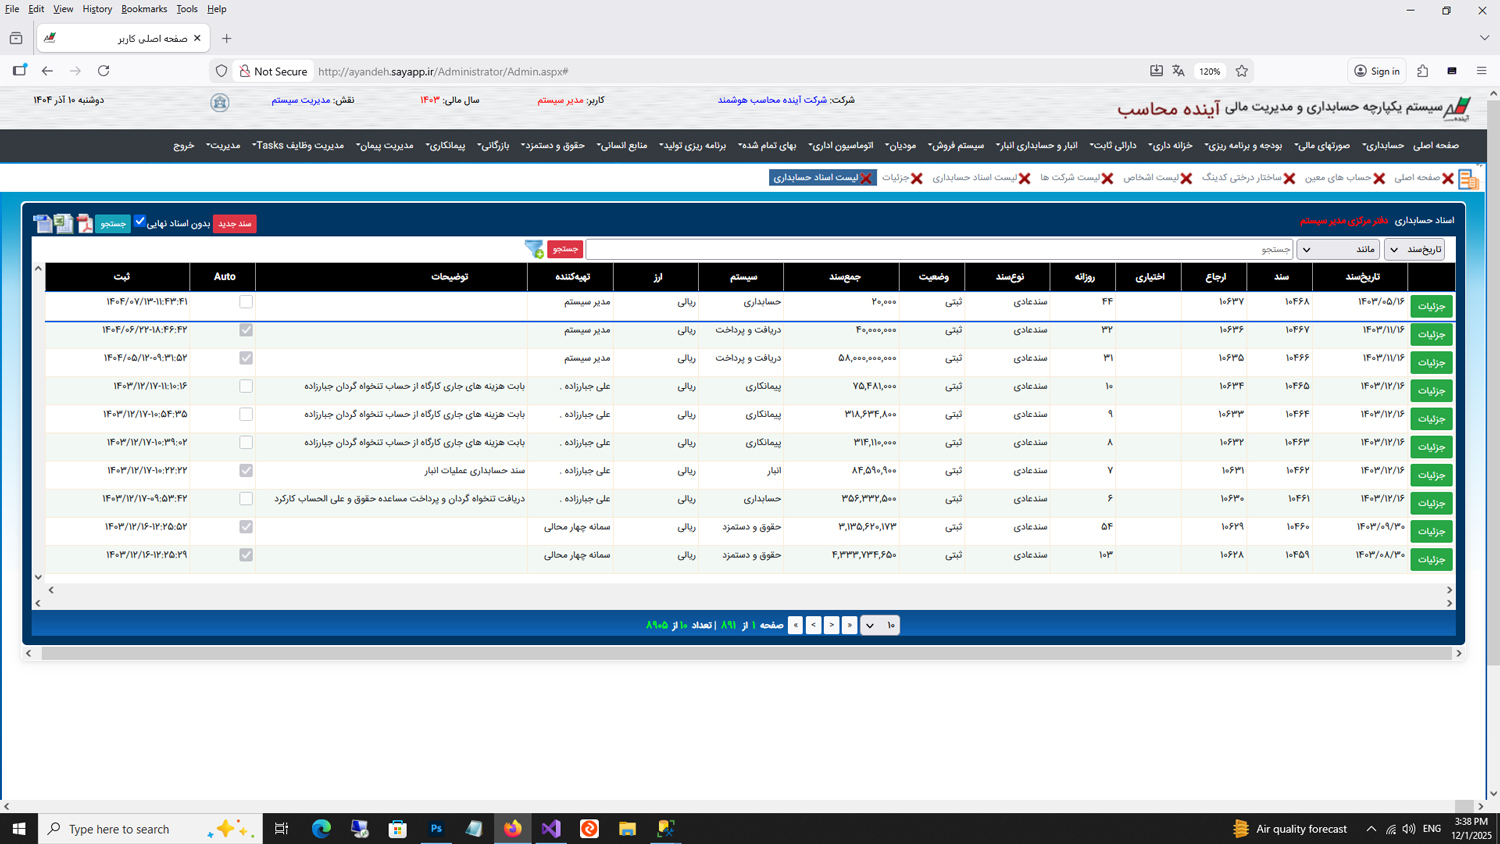Click the Firefox translate page icon

(1178, 71)
